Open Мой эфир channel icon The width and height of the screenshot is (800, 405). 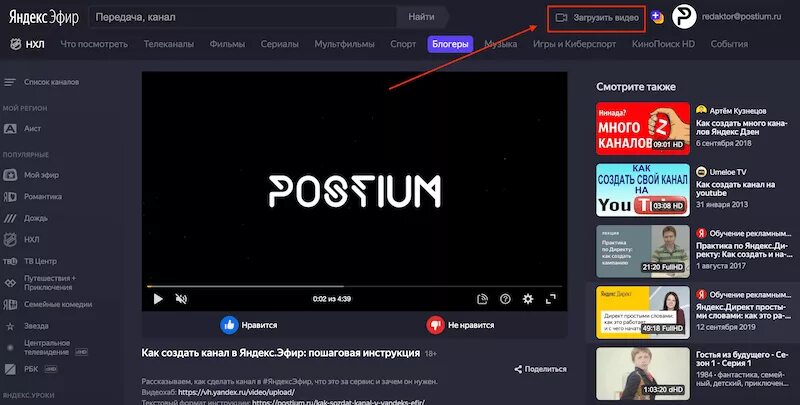10,175
